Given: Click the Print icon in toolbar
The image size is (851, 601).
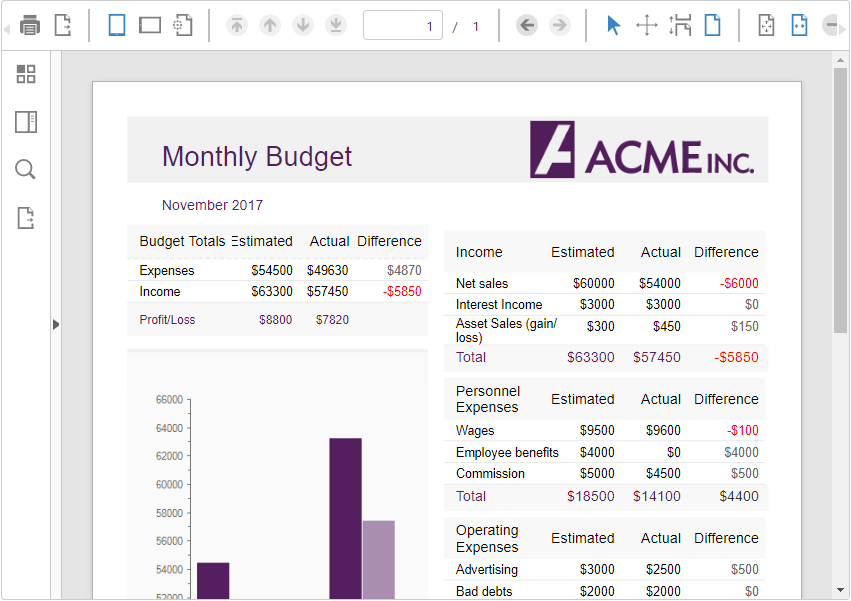Looking at the screenshot, I should coord(30,26).
